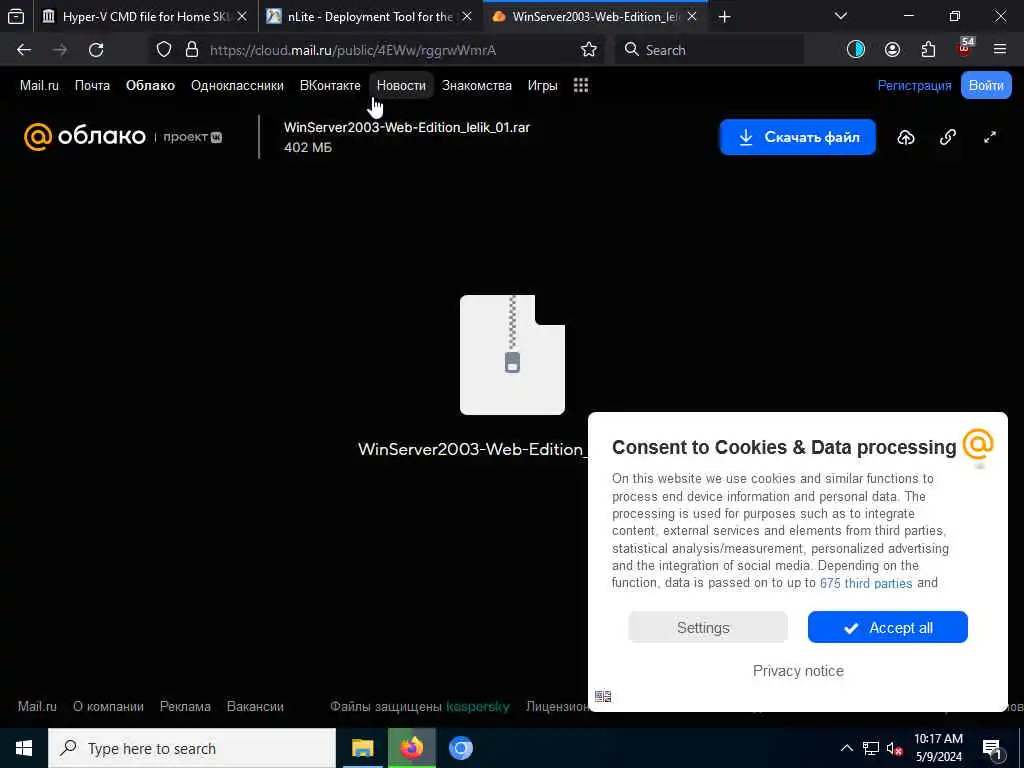
Task: Open the uBlock extension with 54 badge
Action: (965, 47)
